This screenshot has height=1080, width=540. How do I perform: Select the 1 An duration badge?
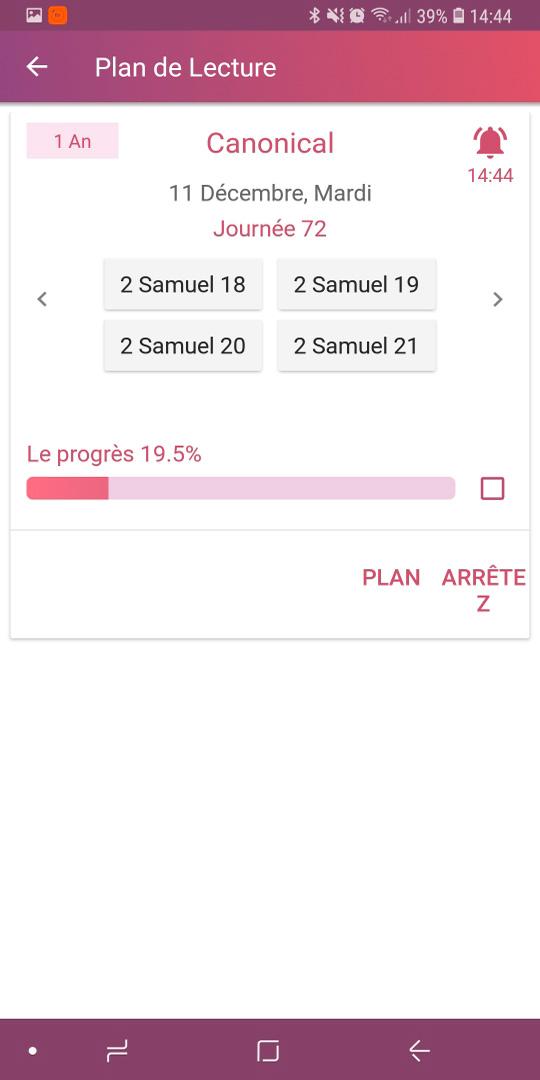coord(72,141)
